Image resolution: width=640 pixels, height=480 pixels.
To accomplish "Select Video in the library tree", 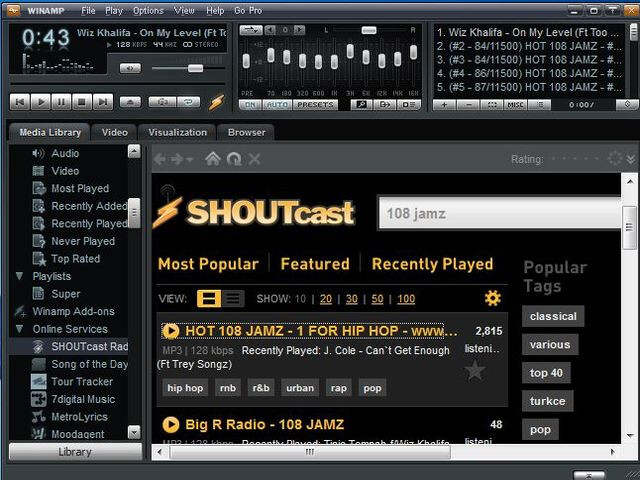I will point(65,171).
